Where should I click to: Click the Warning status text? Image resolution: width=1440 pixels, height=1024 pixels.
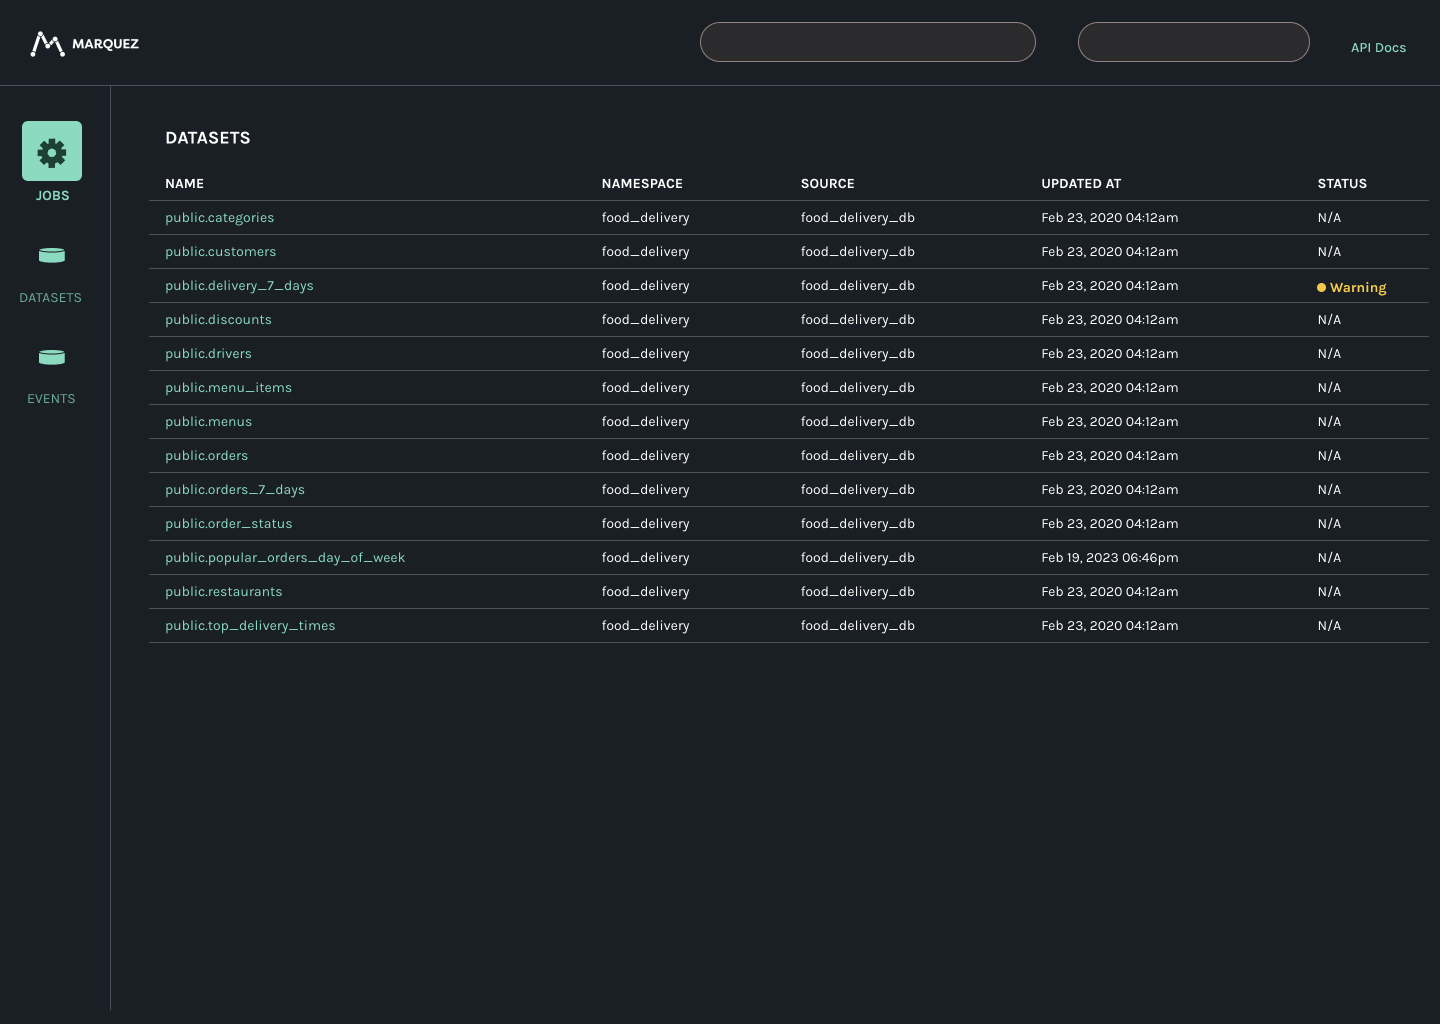(1358, 288)
